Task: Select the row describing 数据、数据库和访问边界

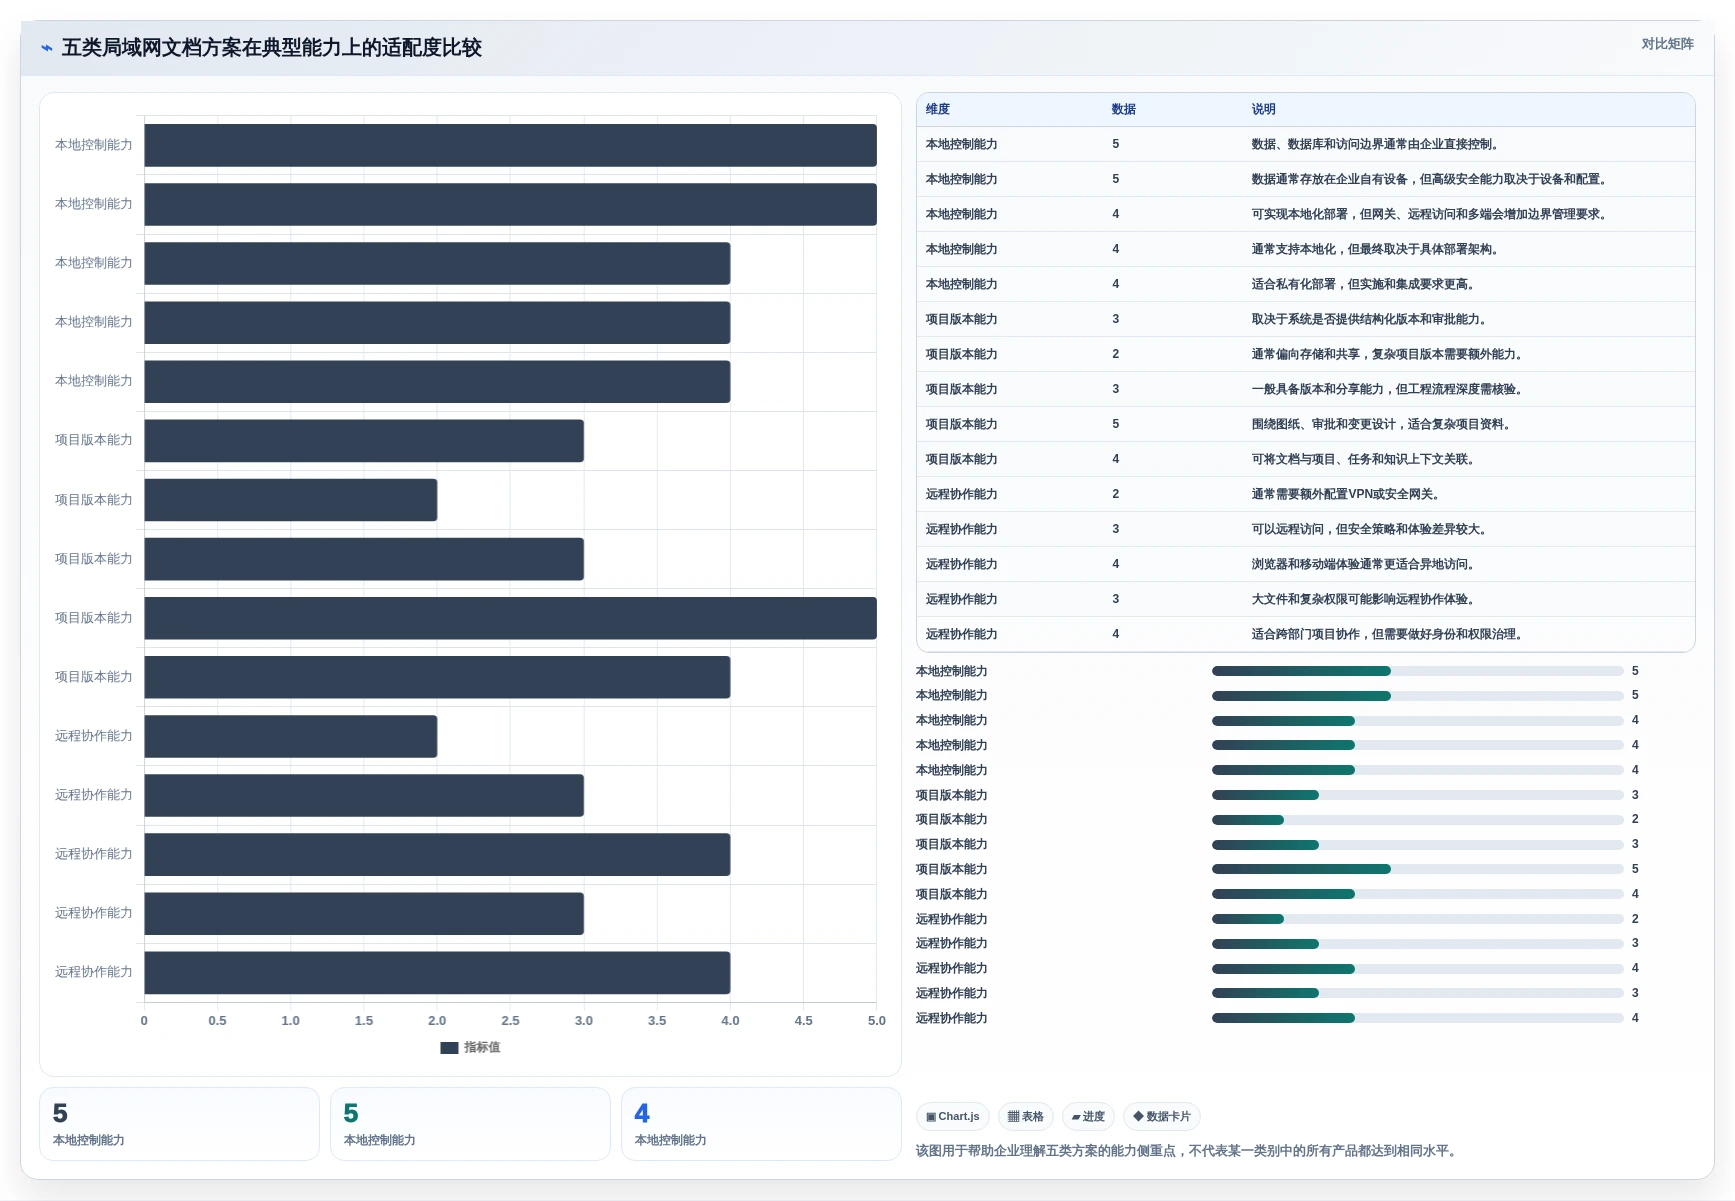Action: click(x=1305, y=144)
